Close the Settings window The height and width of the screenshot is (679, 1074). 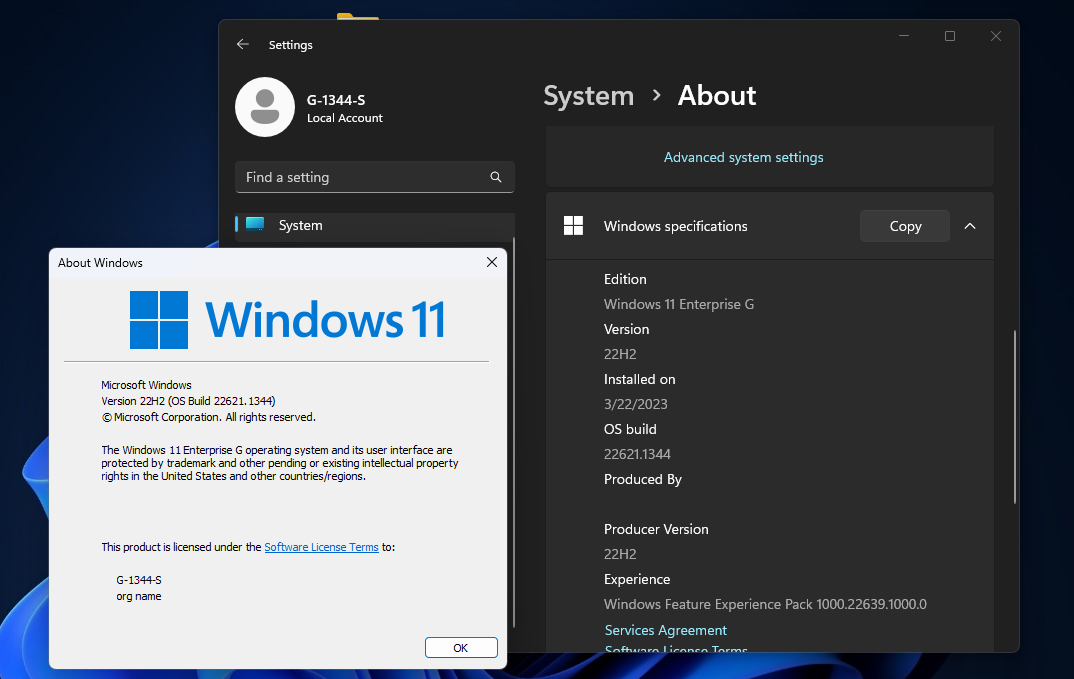point(996,36)
